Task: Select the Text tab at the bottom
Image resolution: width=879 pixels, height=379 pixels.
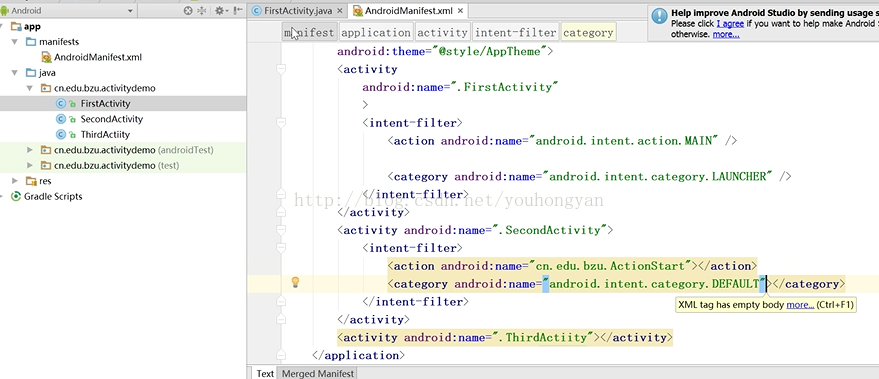Action: (265, 373)
